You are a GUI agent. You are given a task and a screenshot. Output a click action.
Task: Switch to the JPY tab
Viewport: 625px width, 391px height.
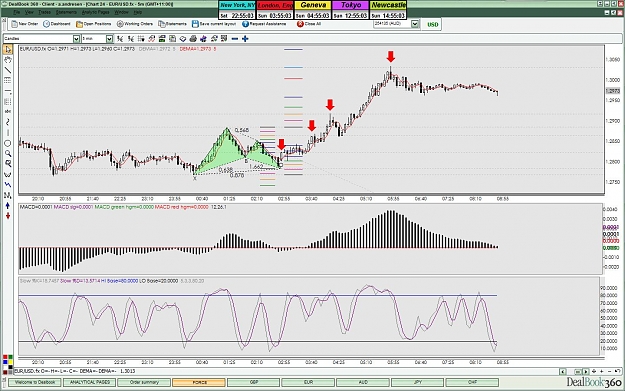pos(417,382)
